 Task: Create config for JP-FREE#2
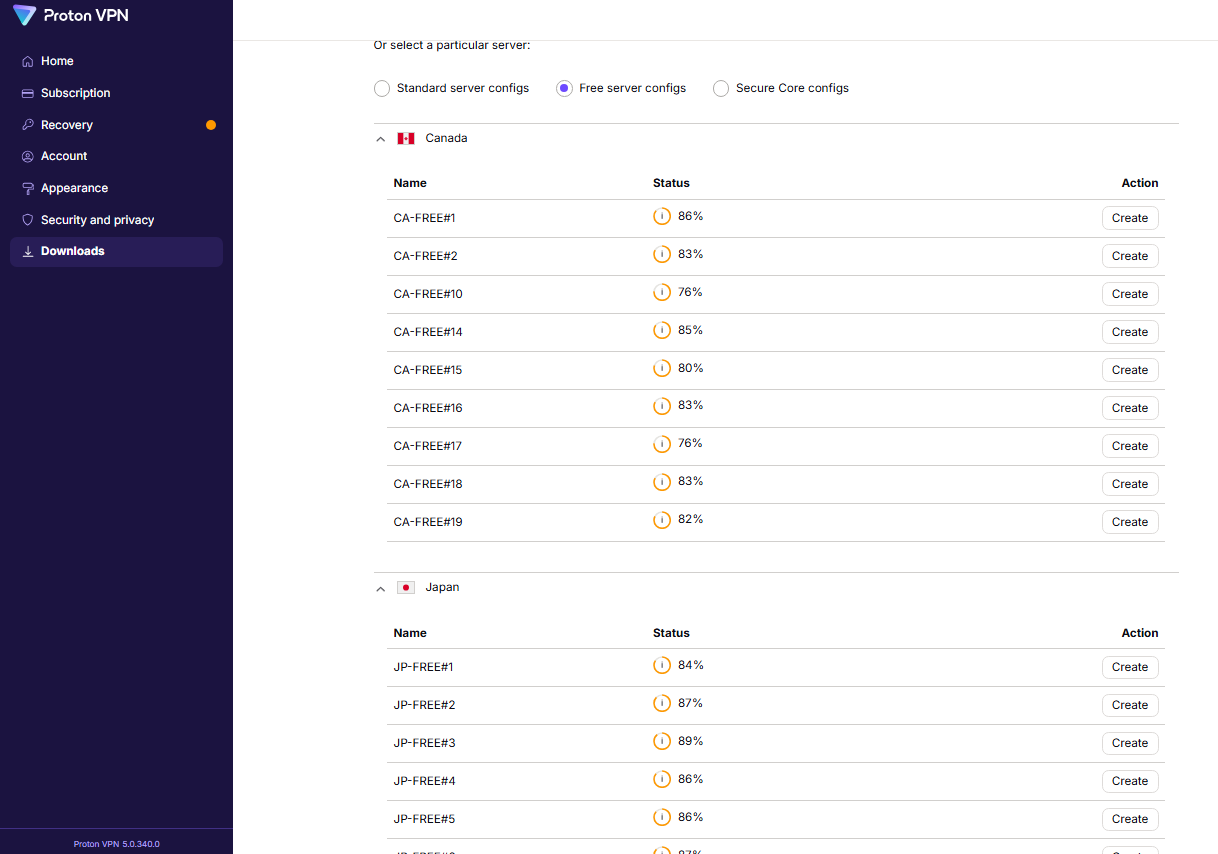coord(1130,705)
